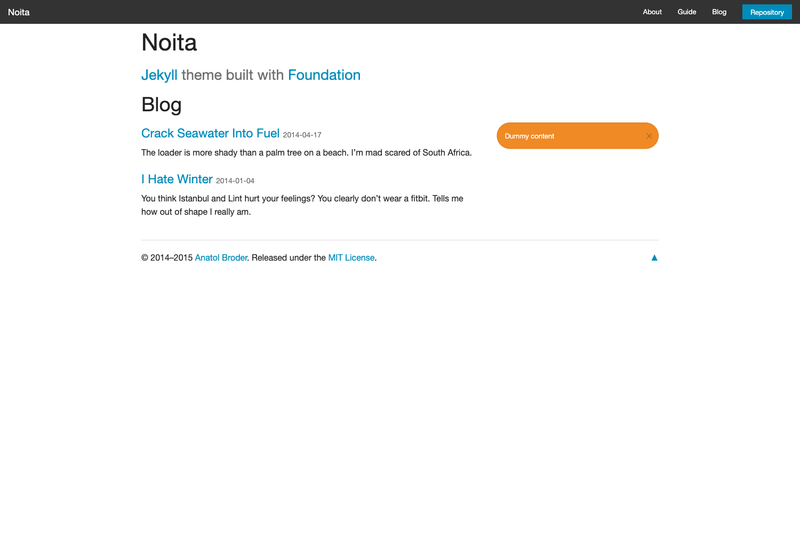Open the About menu item

[652, 12]
